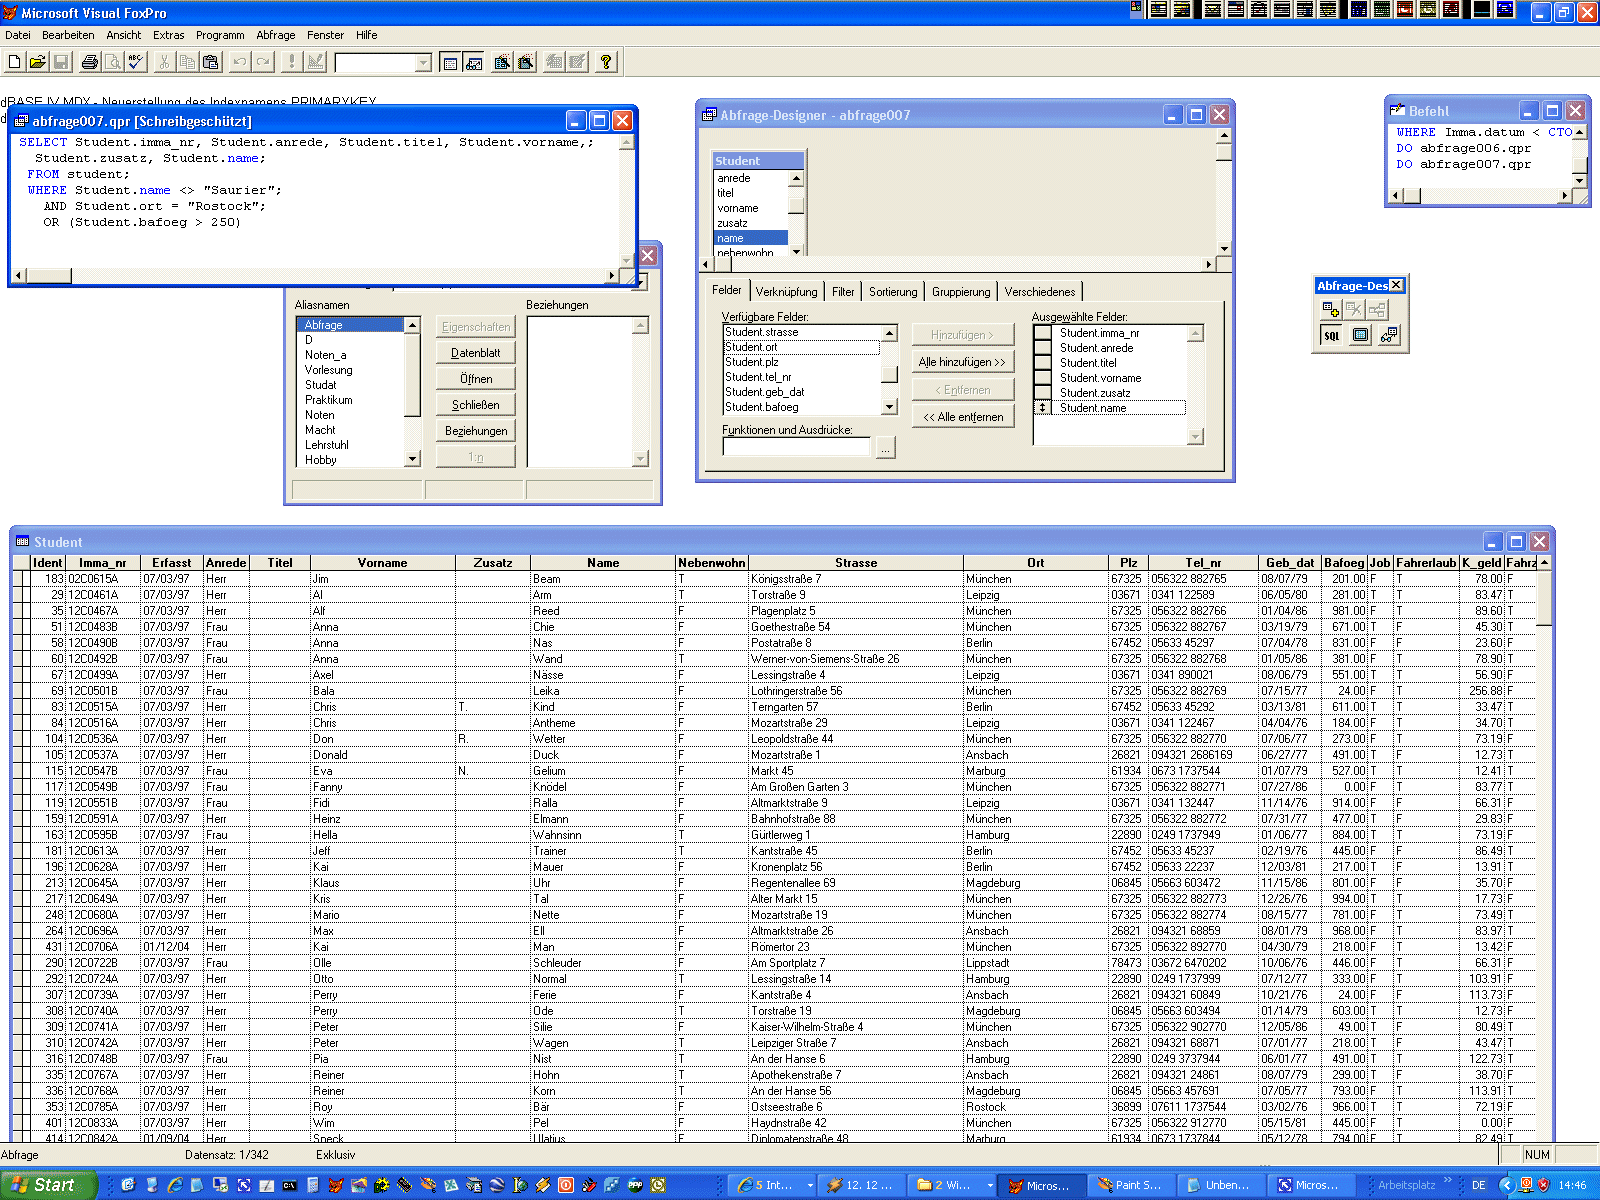The image size is (1600, 1200).
Task: Open the Abfrage menu
Action: (x=276, y=35)
